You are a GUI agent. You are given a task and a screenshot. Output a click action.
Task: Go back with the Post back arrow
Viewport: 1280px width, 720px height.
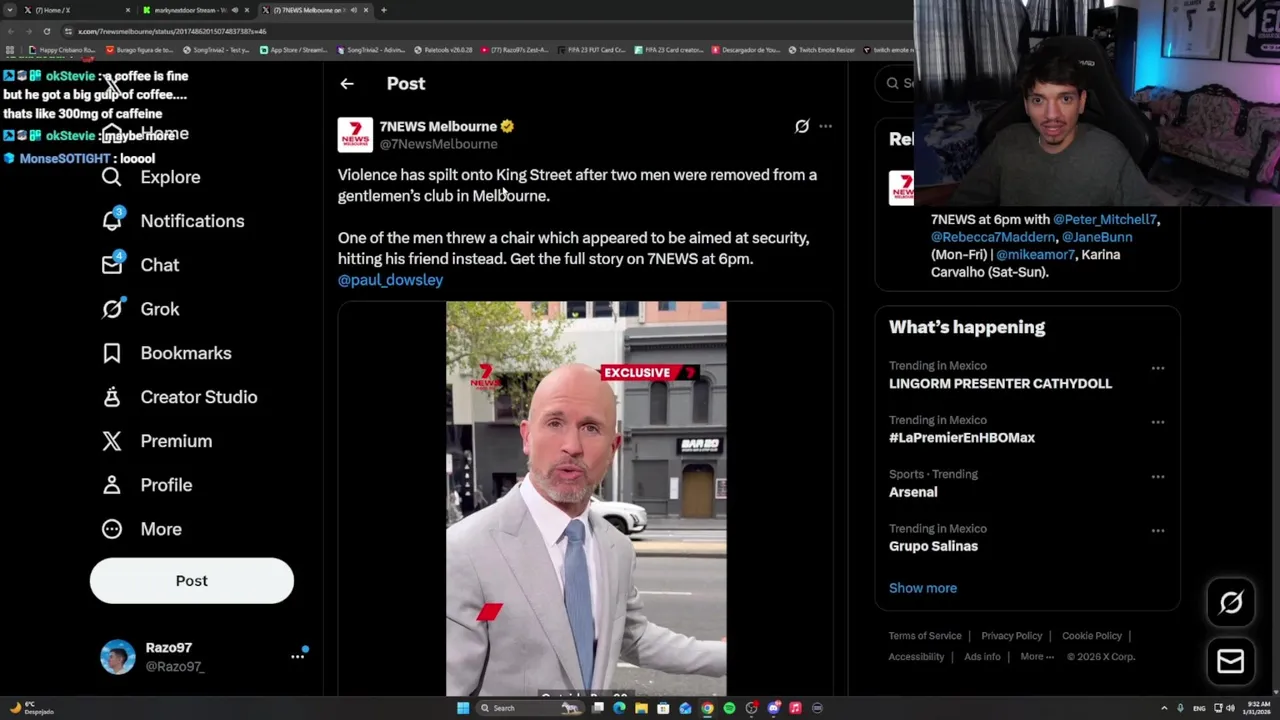tap(347, 84)
